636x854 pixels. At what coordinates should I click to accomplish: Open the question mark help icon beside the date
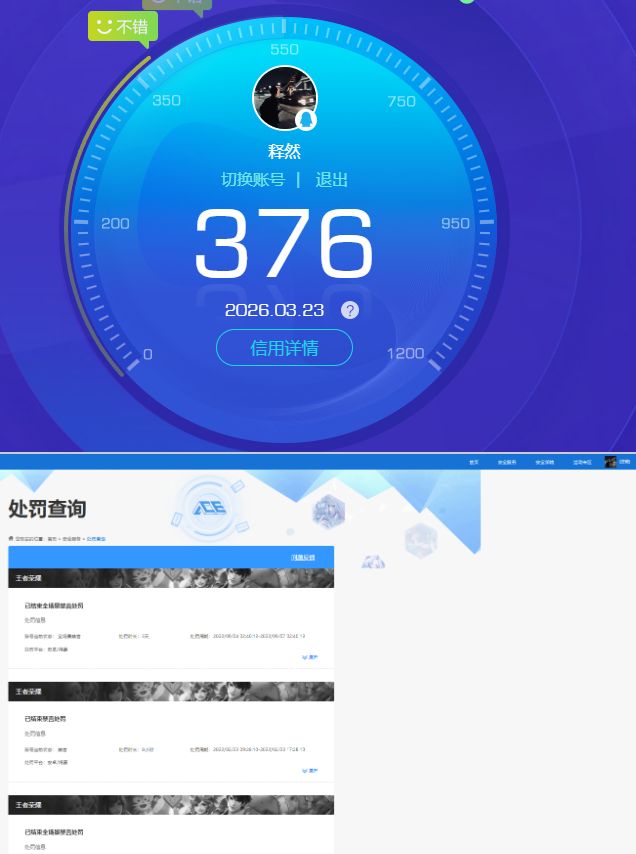(350, 310)
